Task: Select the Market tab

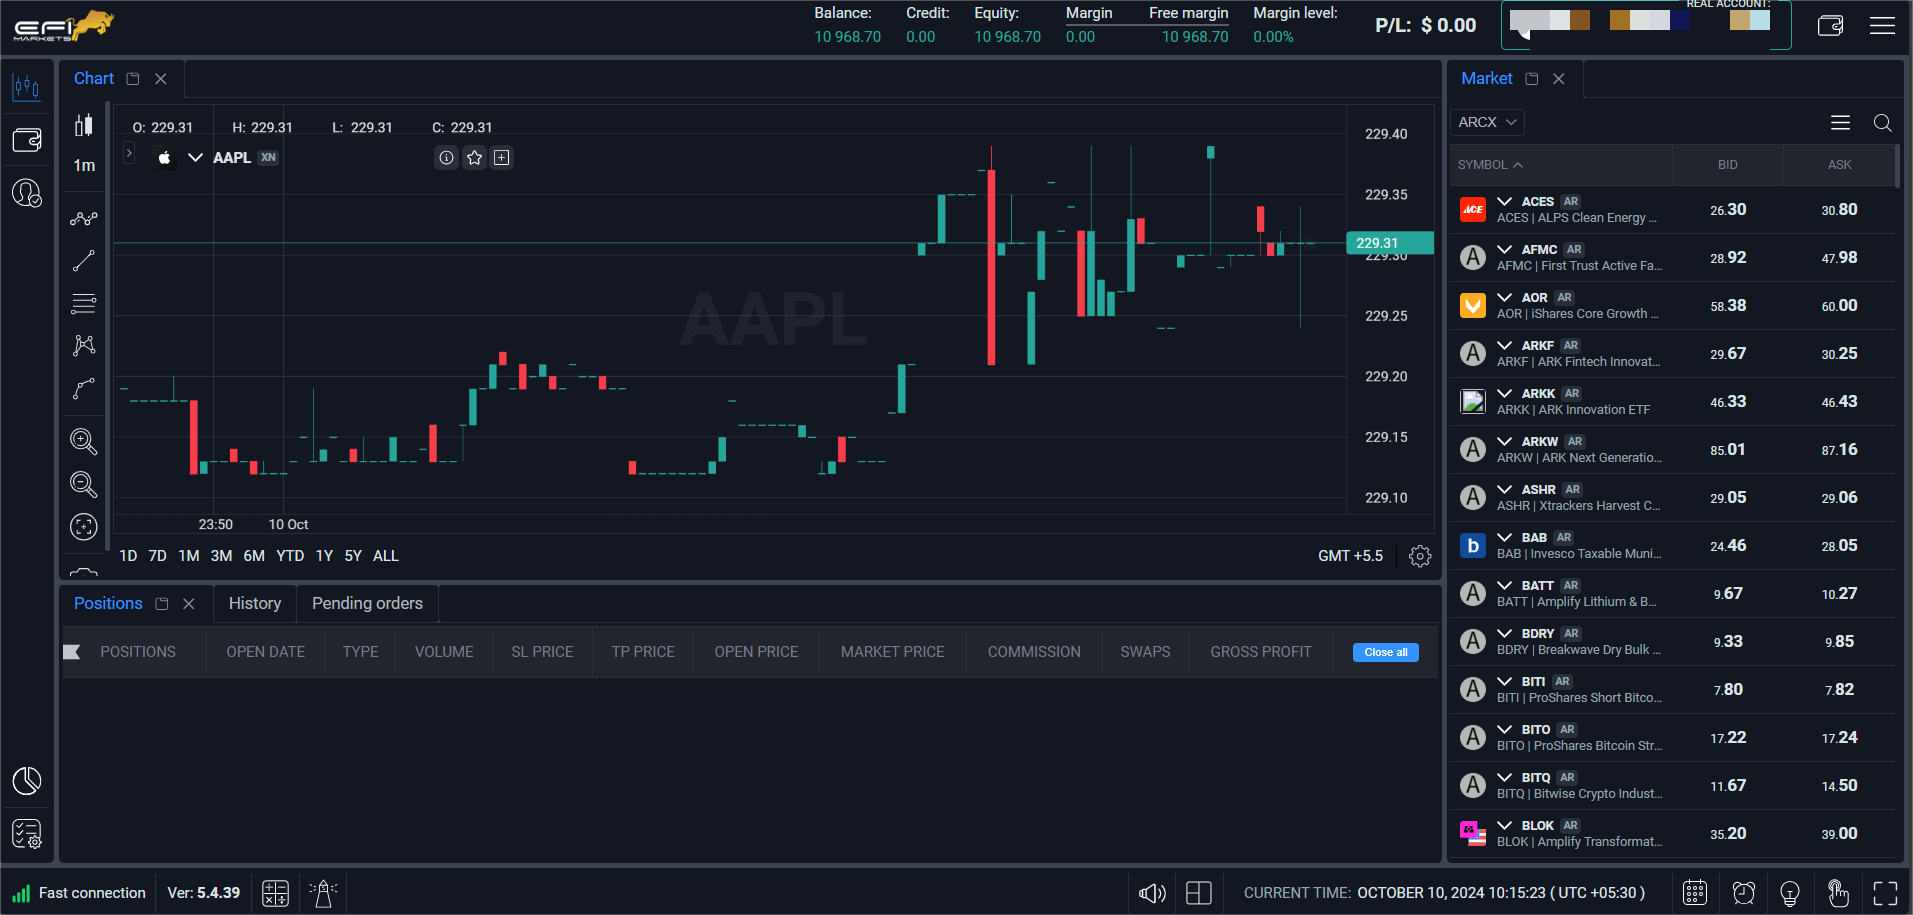Action: (1487, 78)
